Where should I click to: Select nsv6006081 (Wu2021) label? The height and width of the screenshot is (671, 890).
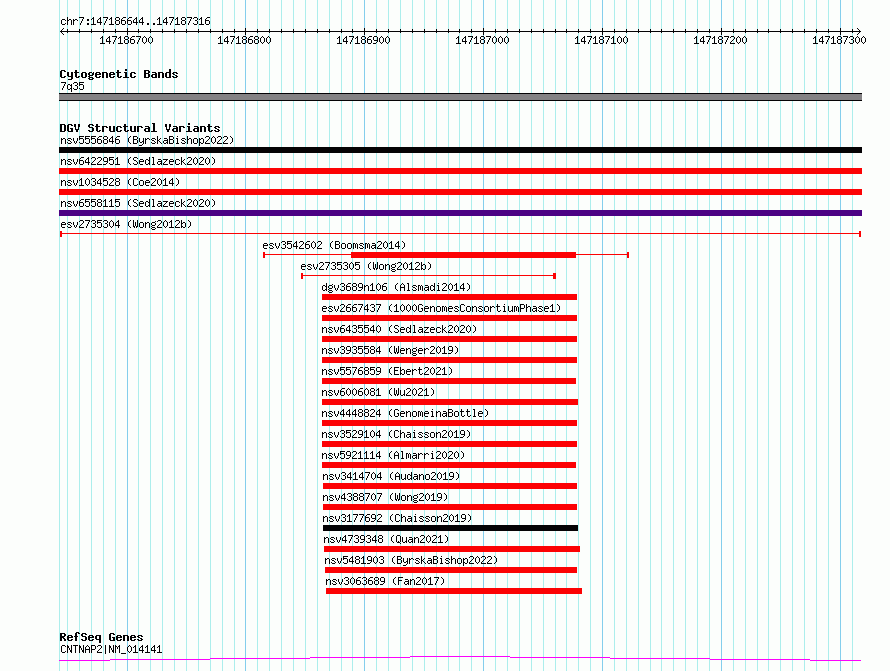coord(378,392)
